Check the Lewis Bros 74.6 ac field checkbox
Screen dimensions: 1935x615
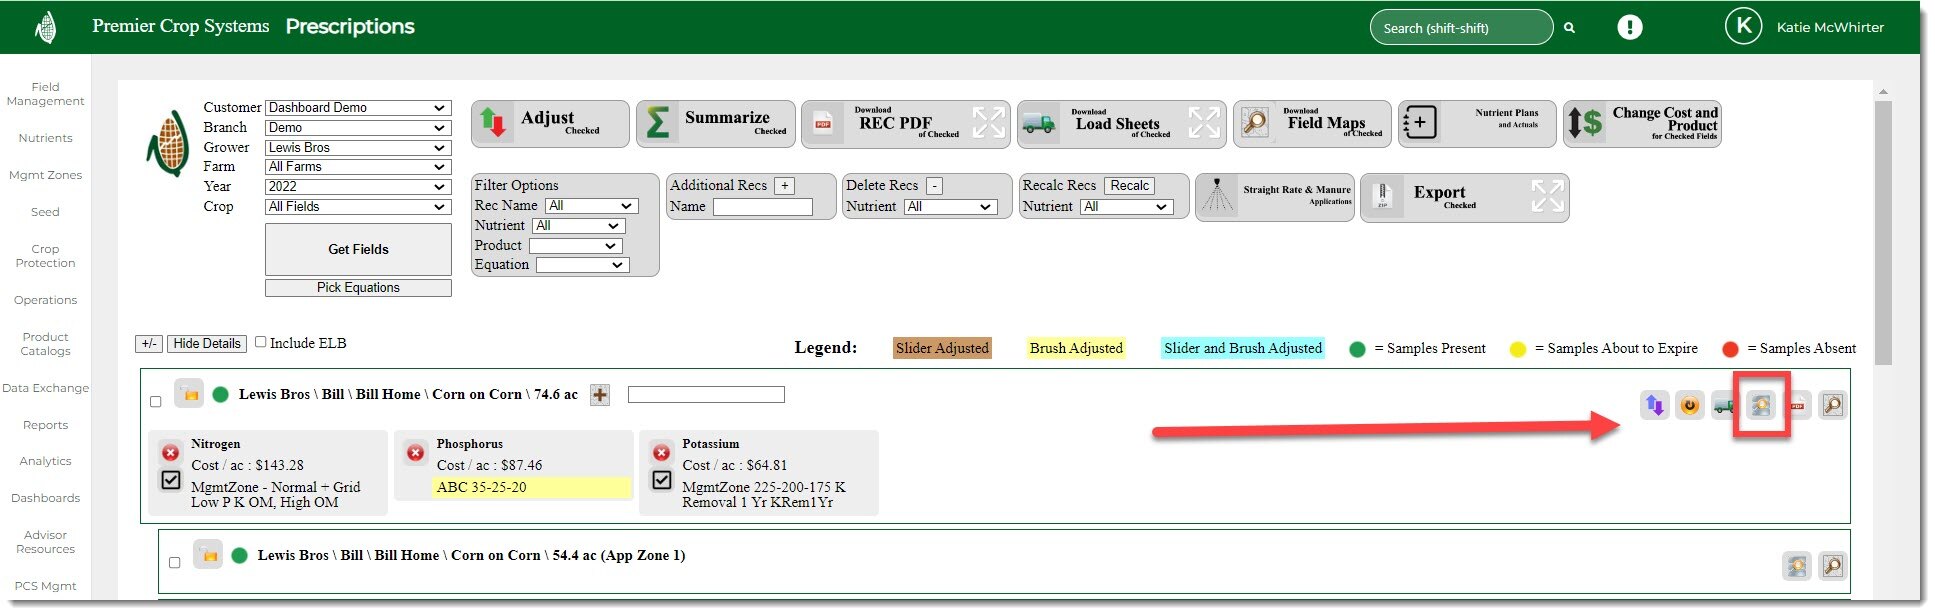[155, 402]
